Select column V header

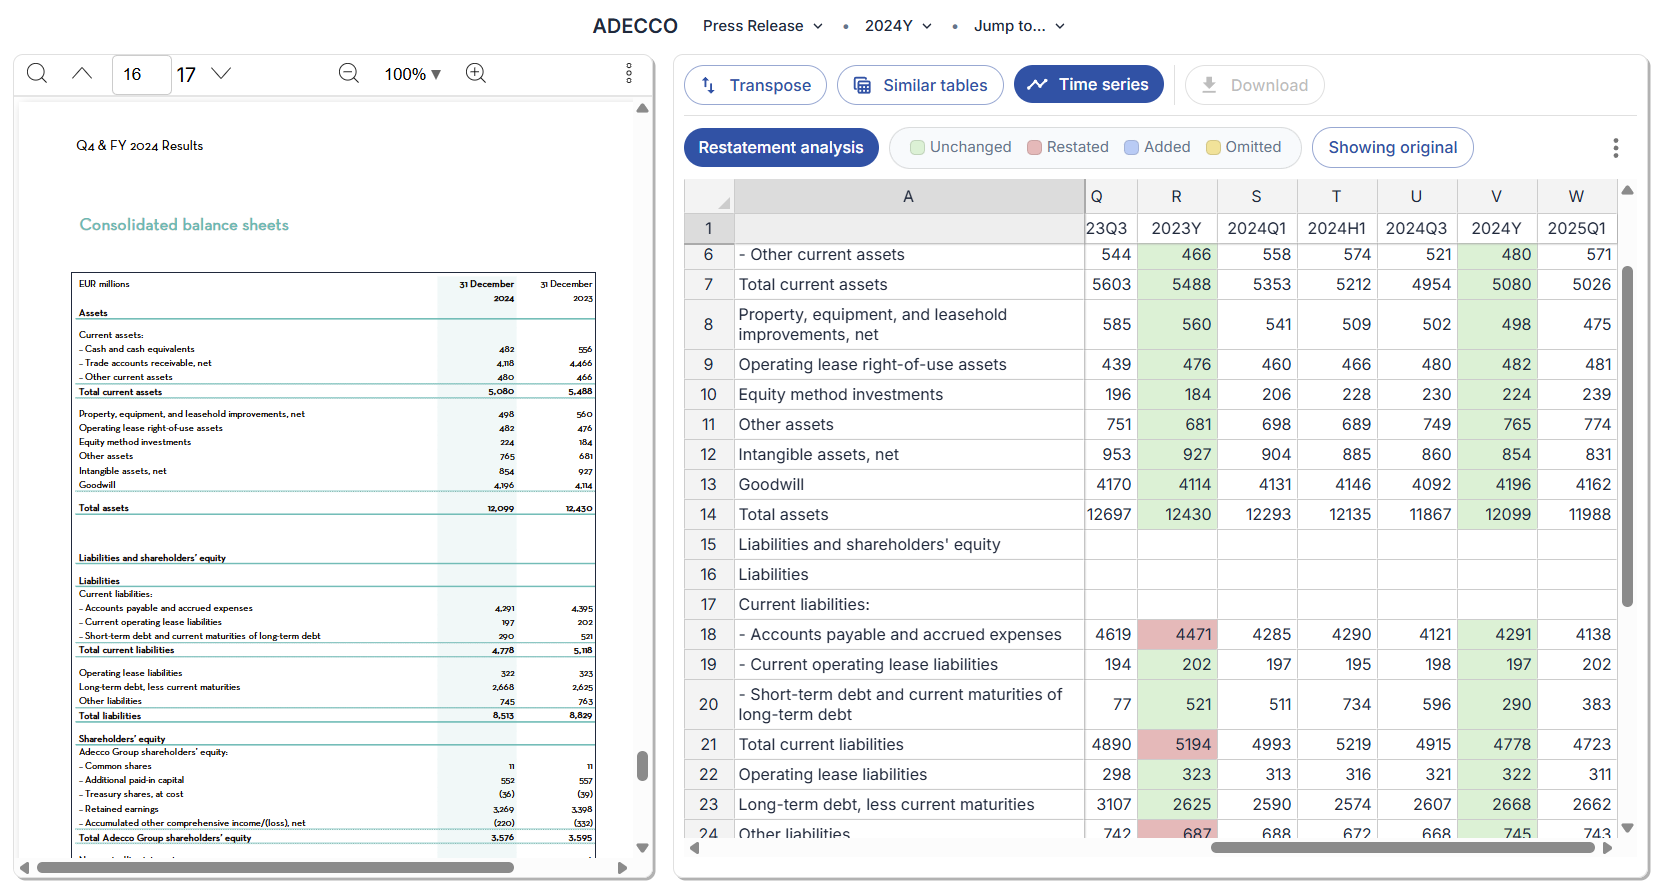click(x=1496, y=196)
